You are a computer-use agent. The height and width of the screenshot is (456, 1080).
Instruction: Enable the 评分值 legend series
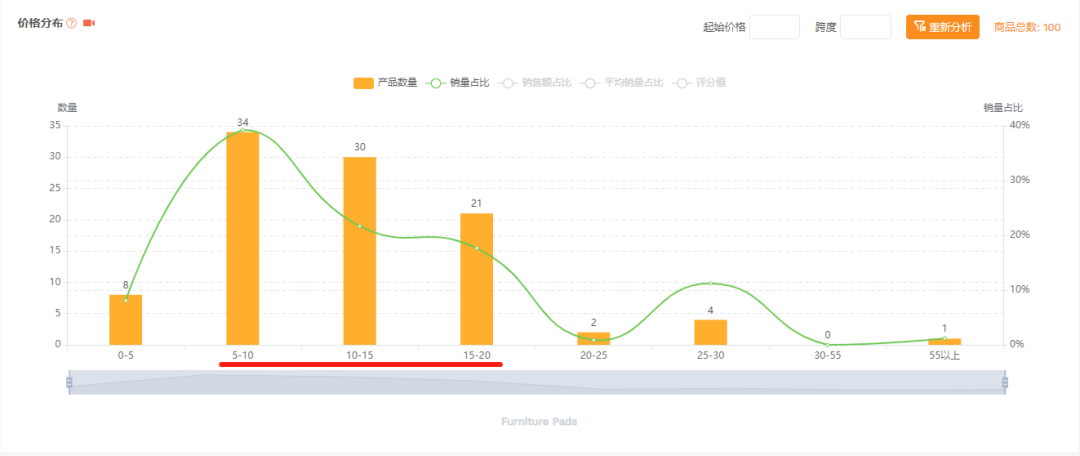[700, 83]
